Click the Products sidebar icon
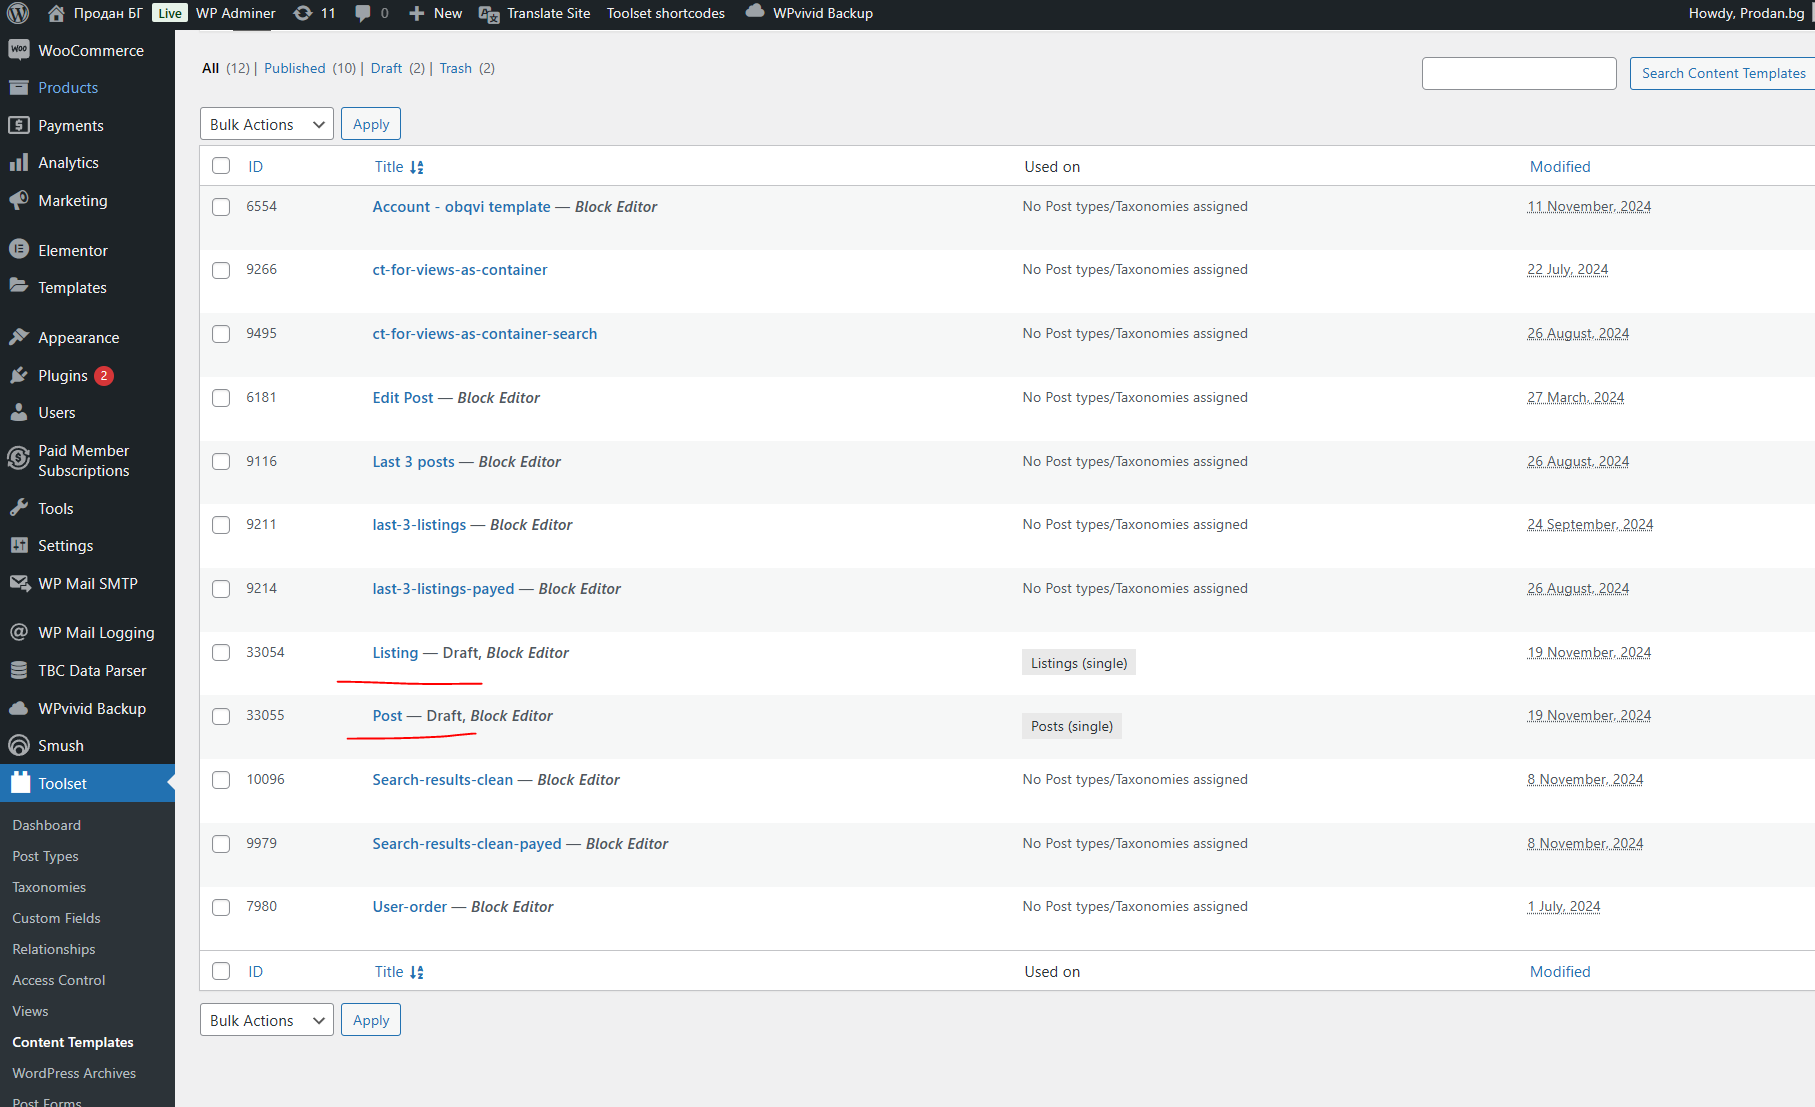 (19, 87)
